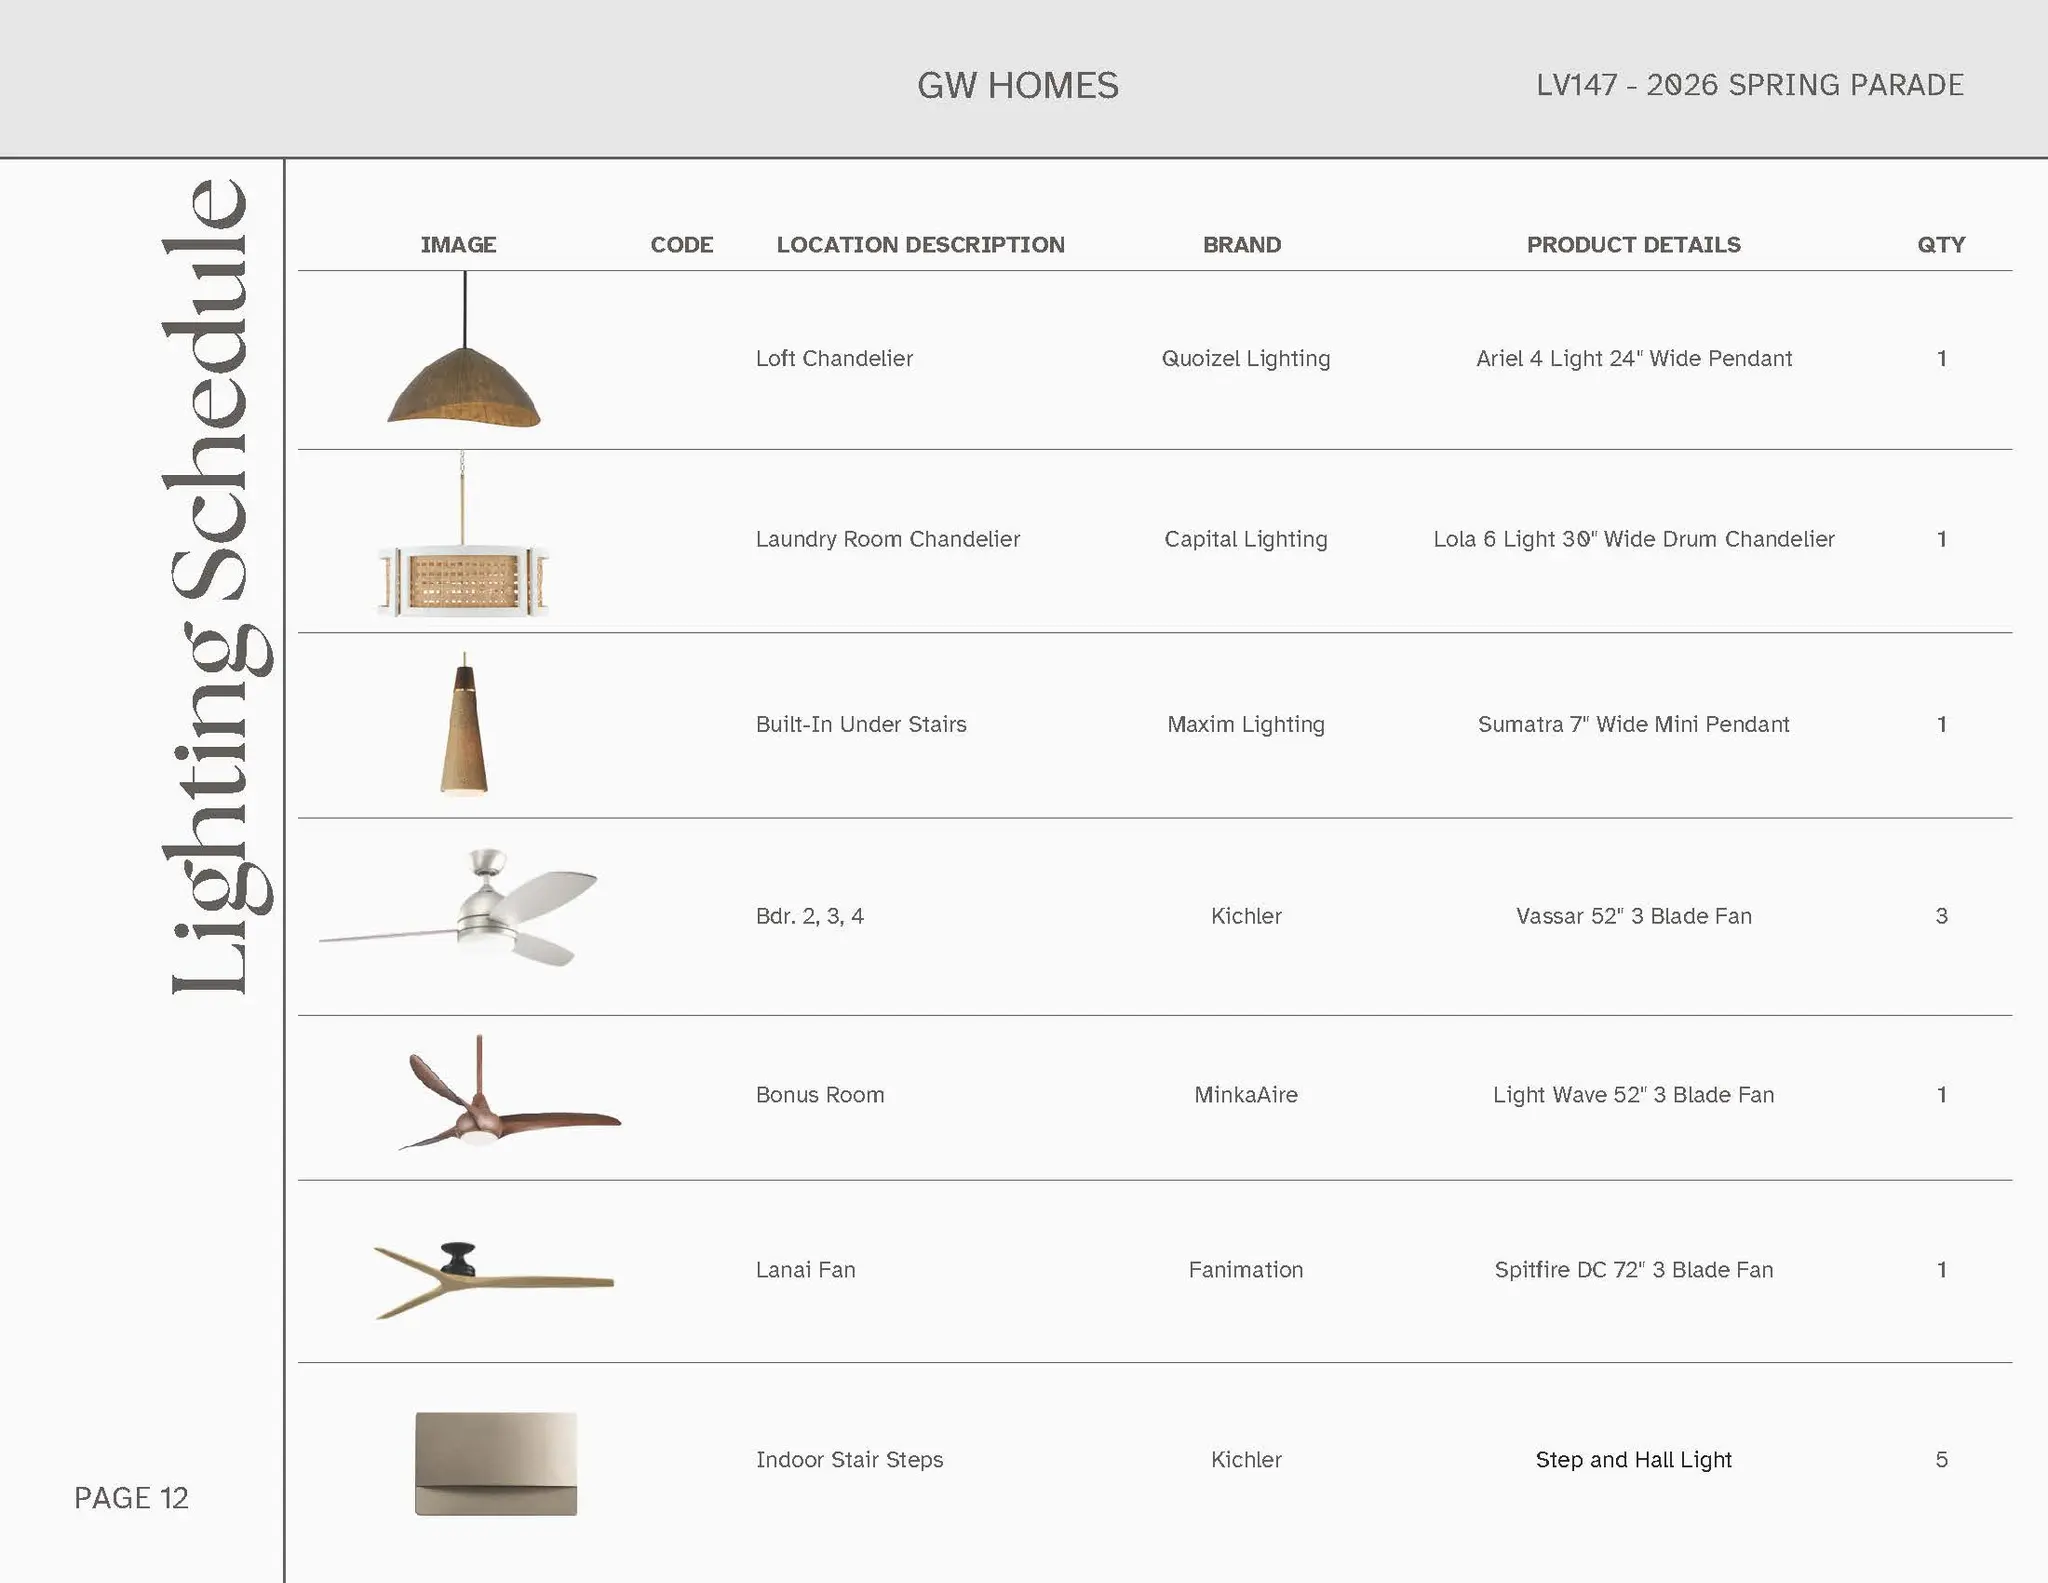Click the Built-In Under Stairs location text
Viewport: 2048px width, 1583px height.
860,725
